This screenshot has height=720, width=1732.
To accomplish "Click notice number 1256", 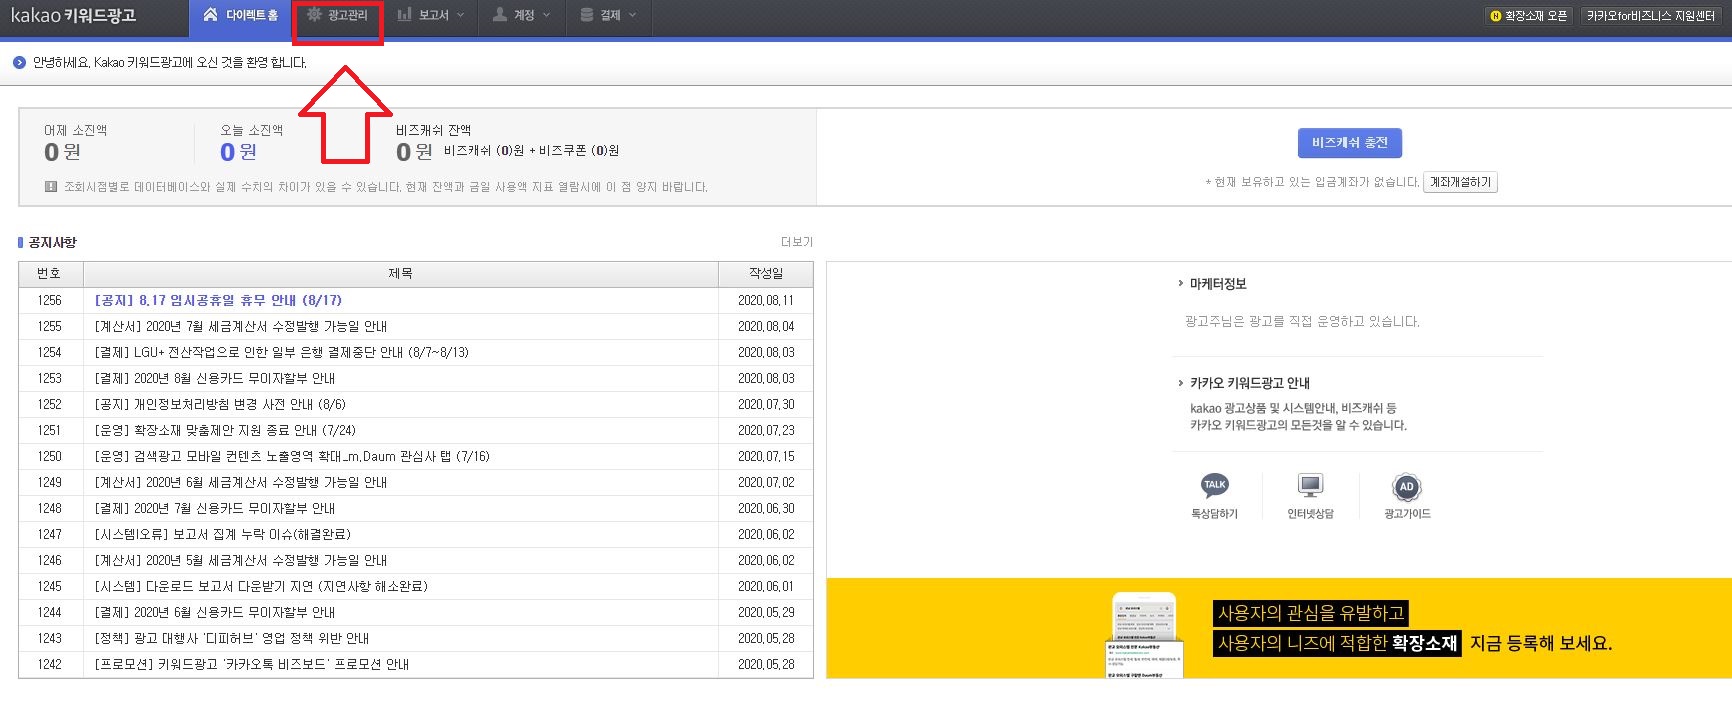I will (x=50, y=300).
